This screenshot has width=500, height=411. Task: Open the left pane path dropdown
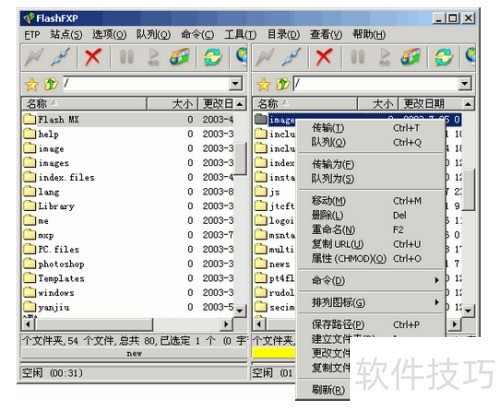[236, 84]
